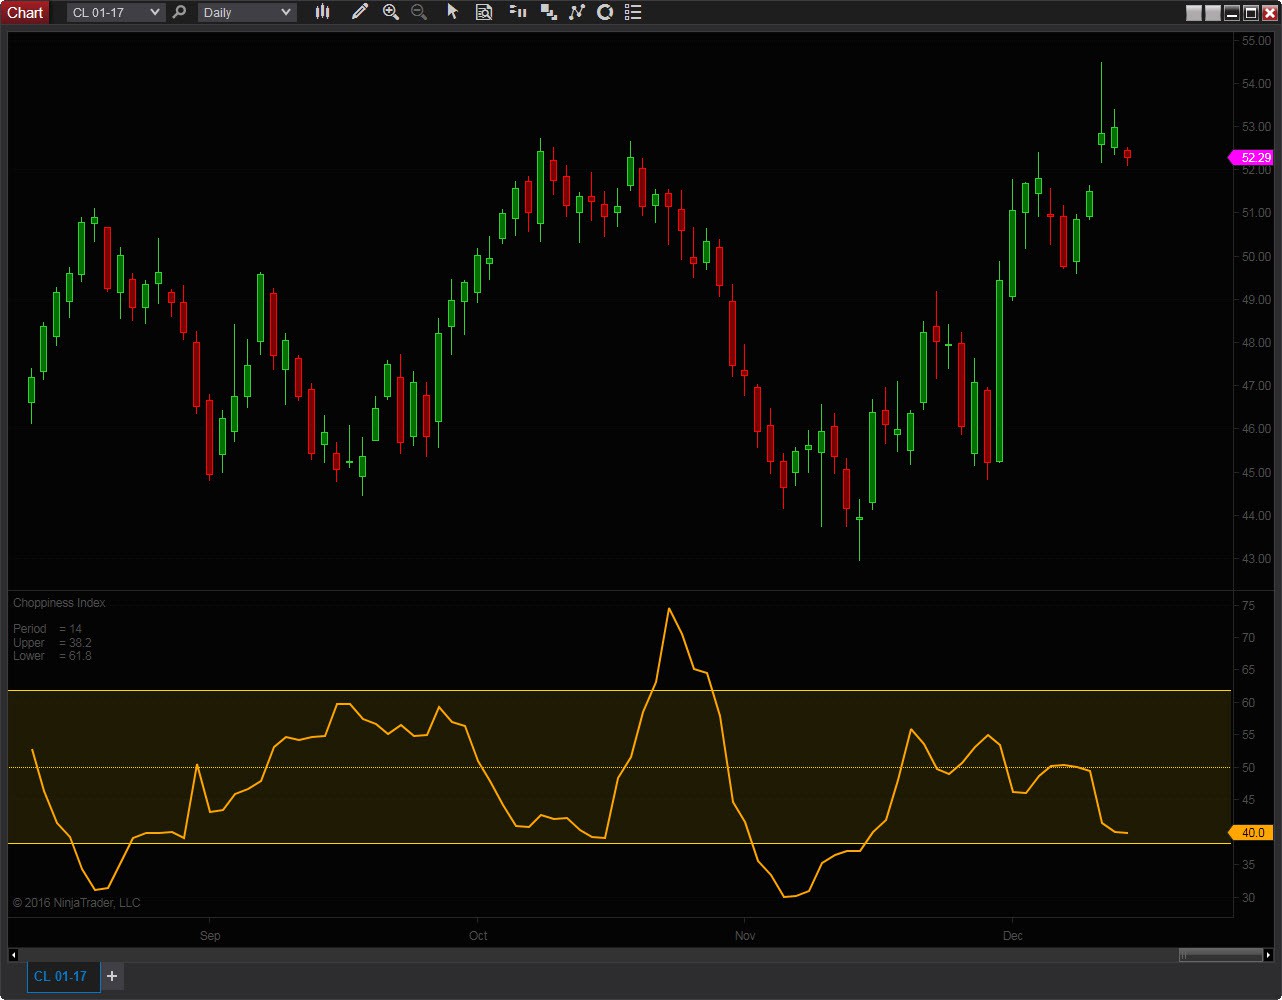Click the orange 40.0 indicator value marker

[1252, 832]
